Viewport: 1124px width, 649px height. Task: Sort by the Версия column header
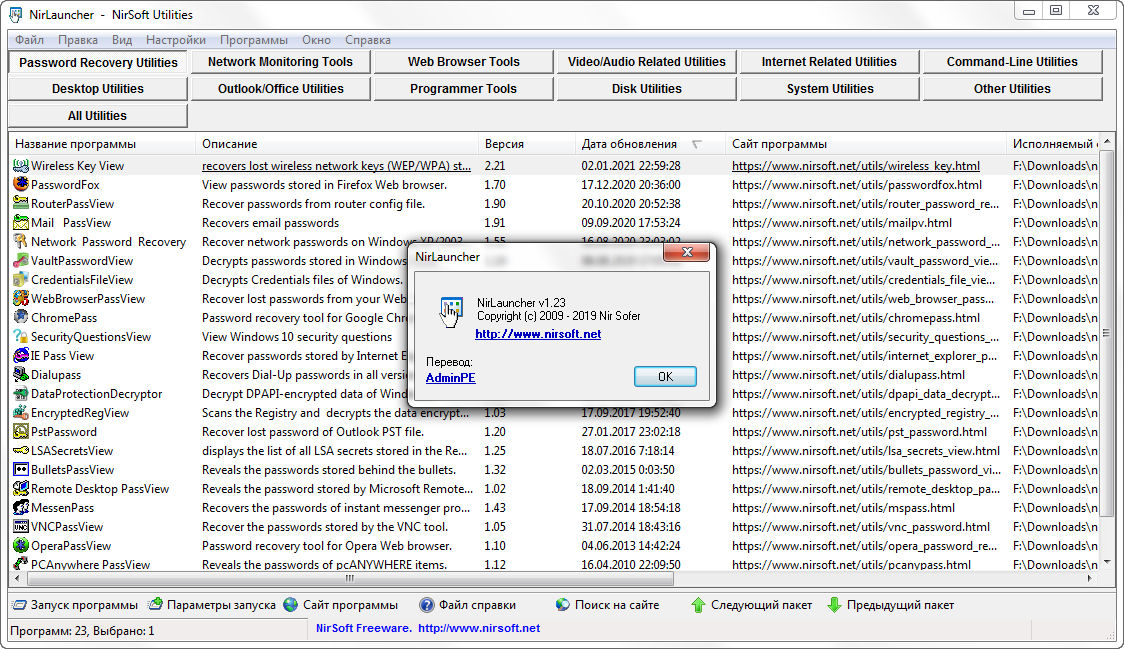(504, 144)
